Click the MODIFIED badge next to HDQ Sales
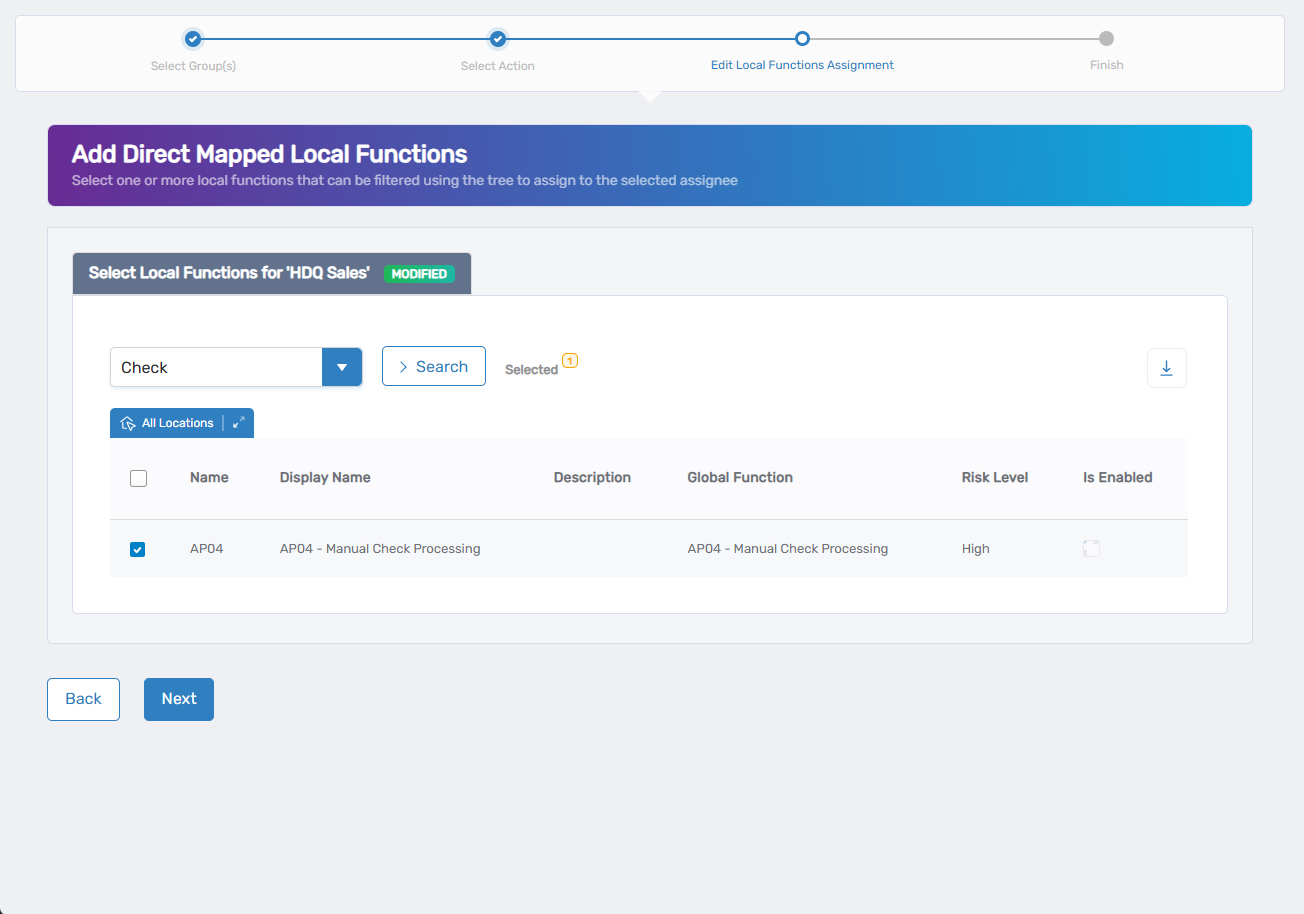The image size is (1304, 914). click(x=419, y=273)
